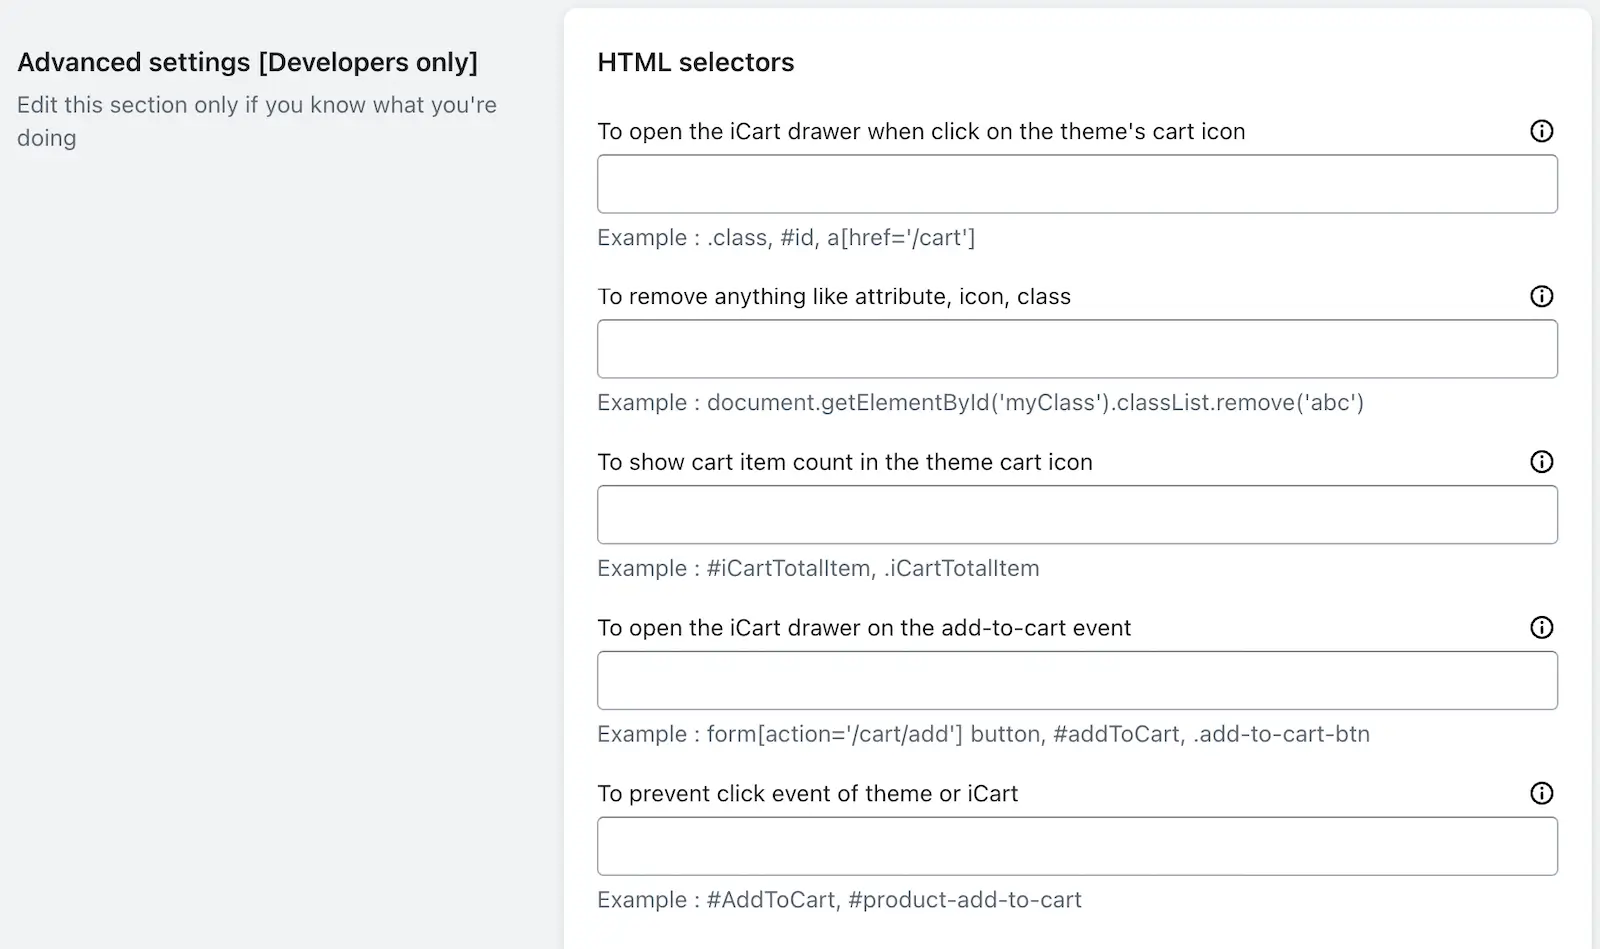1600x949 pixels.
Task: Focus the add-to-cart event selector input
Action: click(x=1077, y=681)
